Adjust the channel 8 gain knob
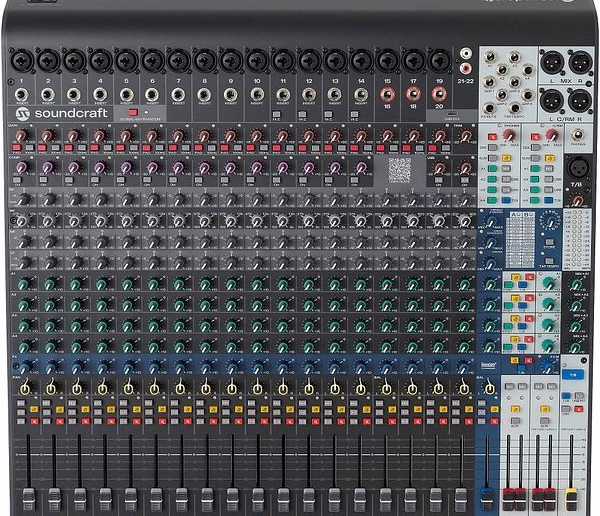 point(204,135)
